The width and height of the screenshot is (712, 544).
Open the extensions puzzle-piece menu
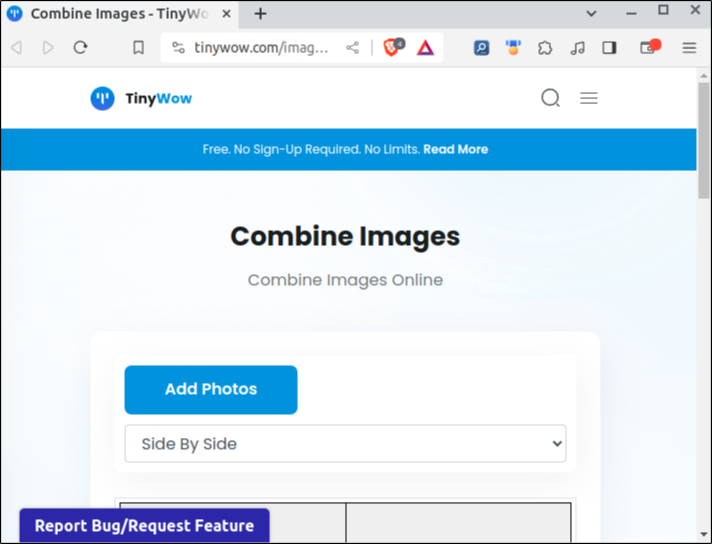coord(545,48)
